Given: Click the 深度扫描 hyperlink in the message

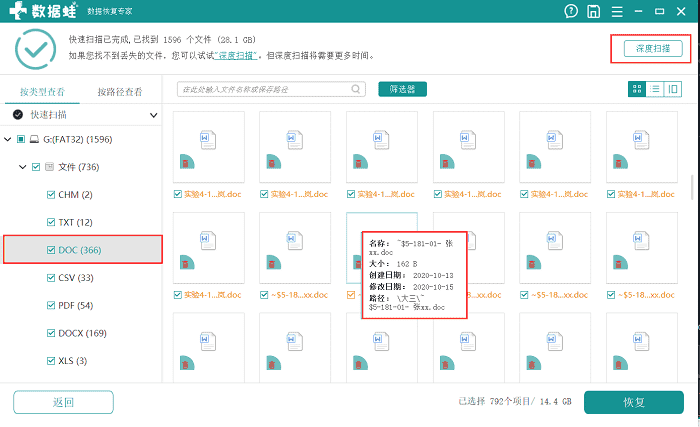Looking at the screenshot, I should point(236,56).
